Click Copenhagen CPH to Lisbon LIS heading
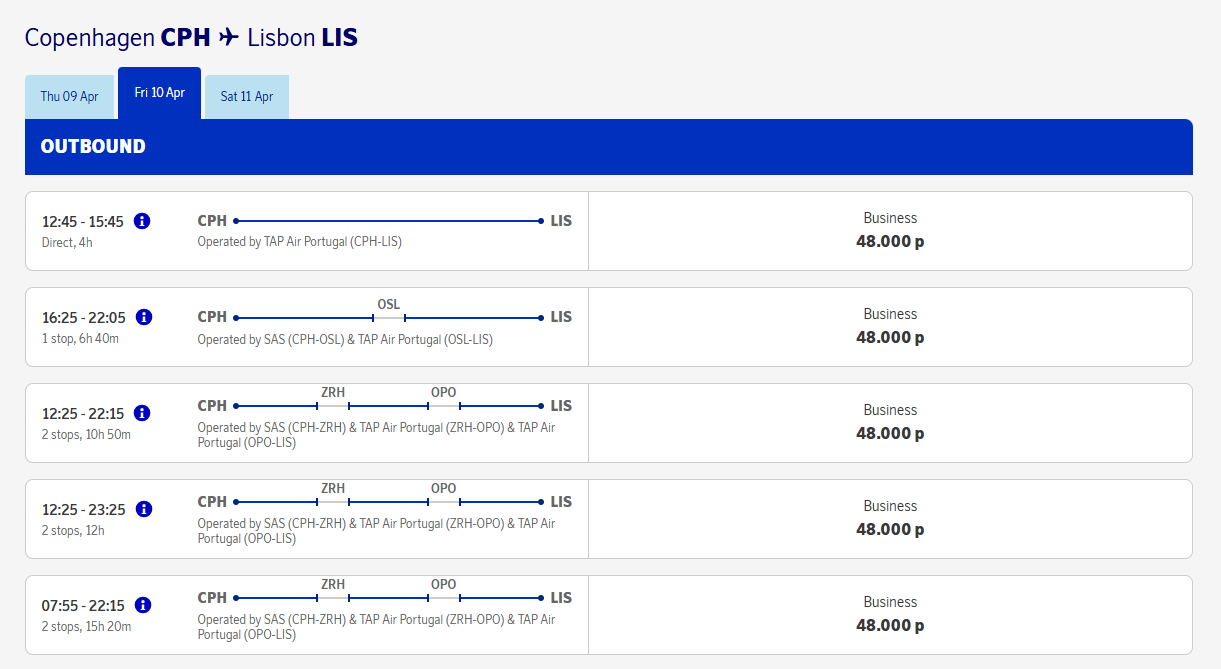Screen dimensions: 1221x669 coord(191,38)
